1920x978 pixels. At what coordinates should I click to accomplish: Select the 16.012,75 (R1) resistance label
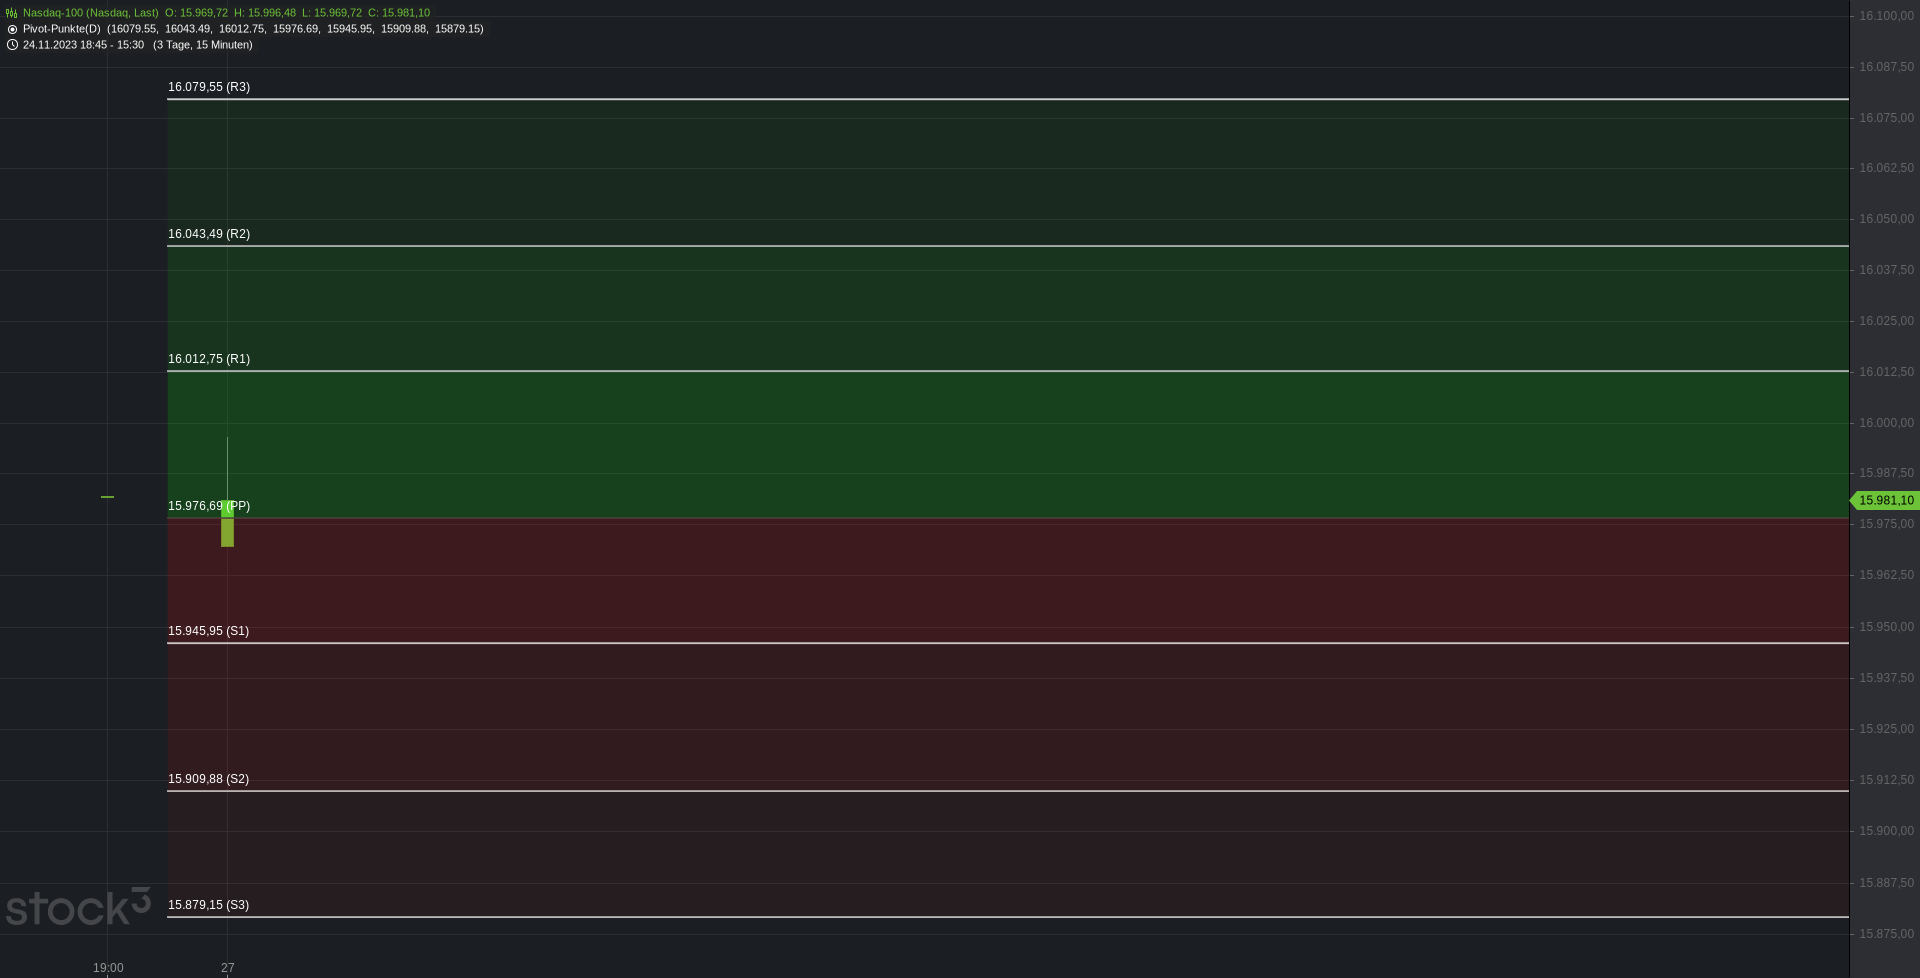209,359
